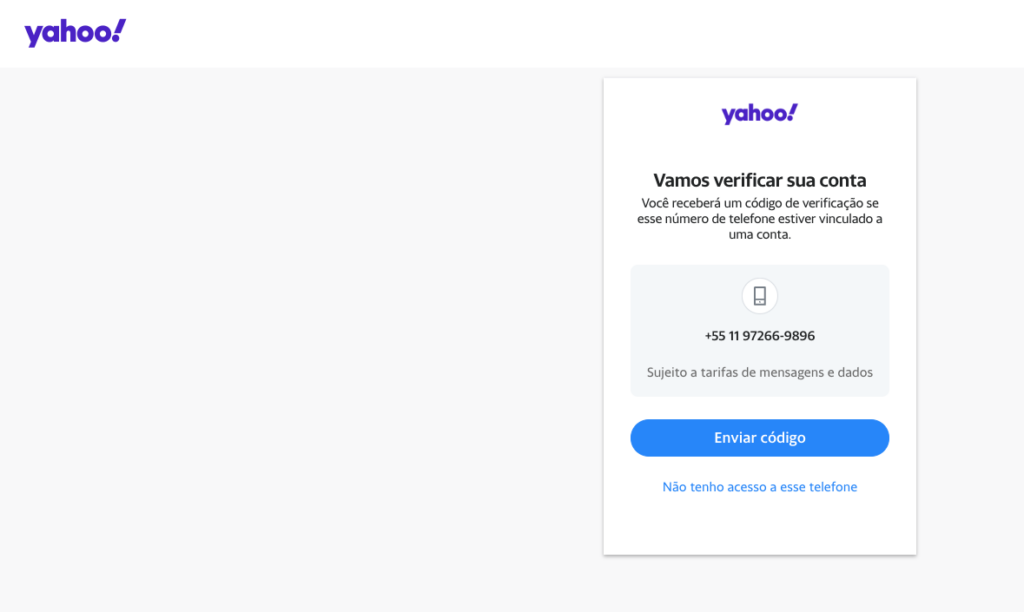
Task: Click the purple yahoo wordmark top left
Action: 75,31
